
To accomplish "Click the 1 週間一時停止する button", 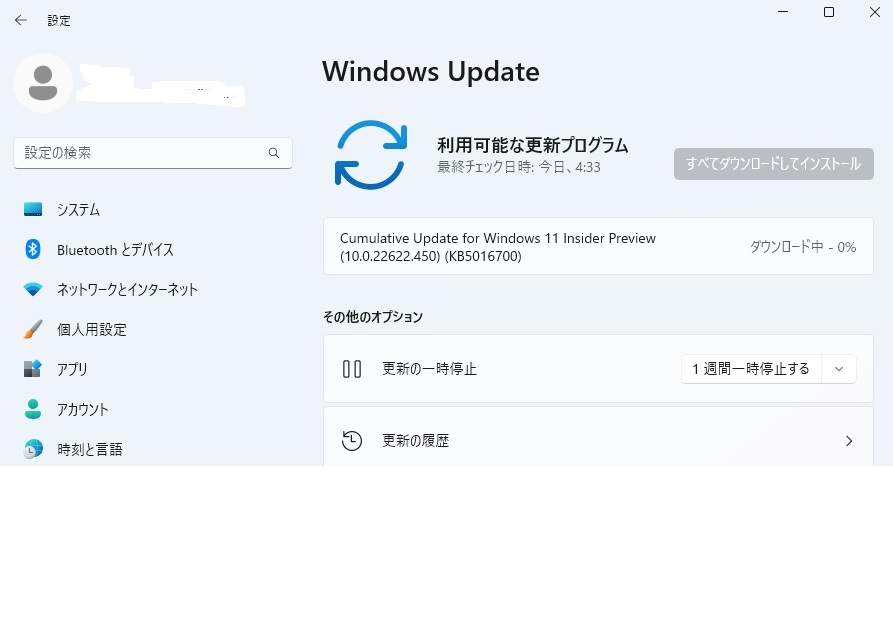I will click(751, 369).
